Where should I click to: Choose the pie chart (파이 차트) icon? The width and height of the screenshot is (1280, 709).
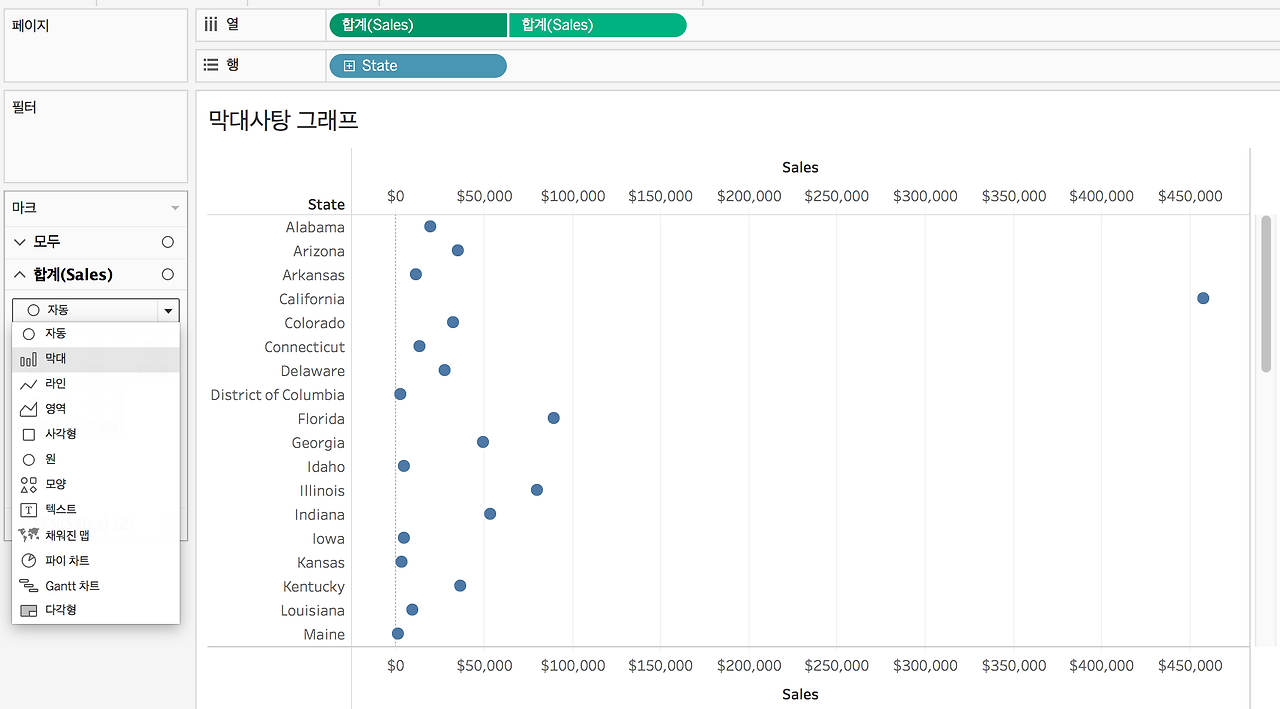(x=29, y=561)
